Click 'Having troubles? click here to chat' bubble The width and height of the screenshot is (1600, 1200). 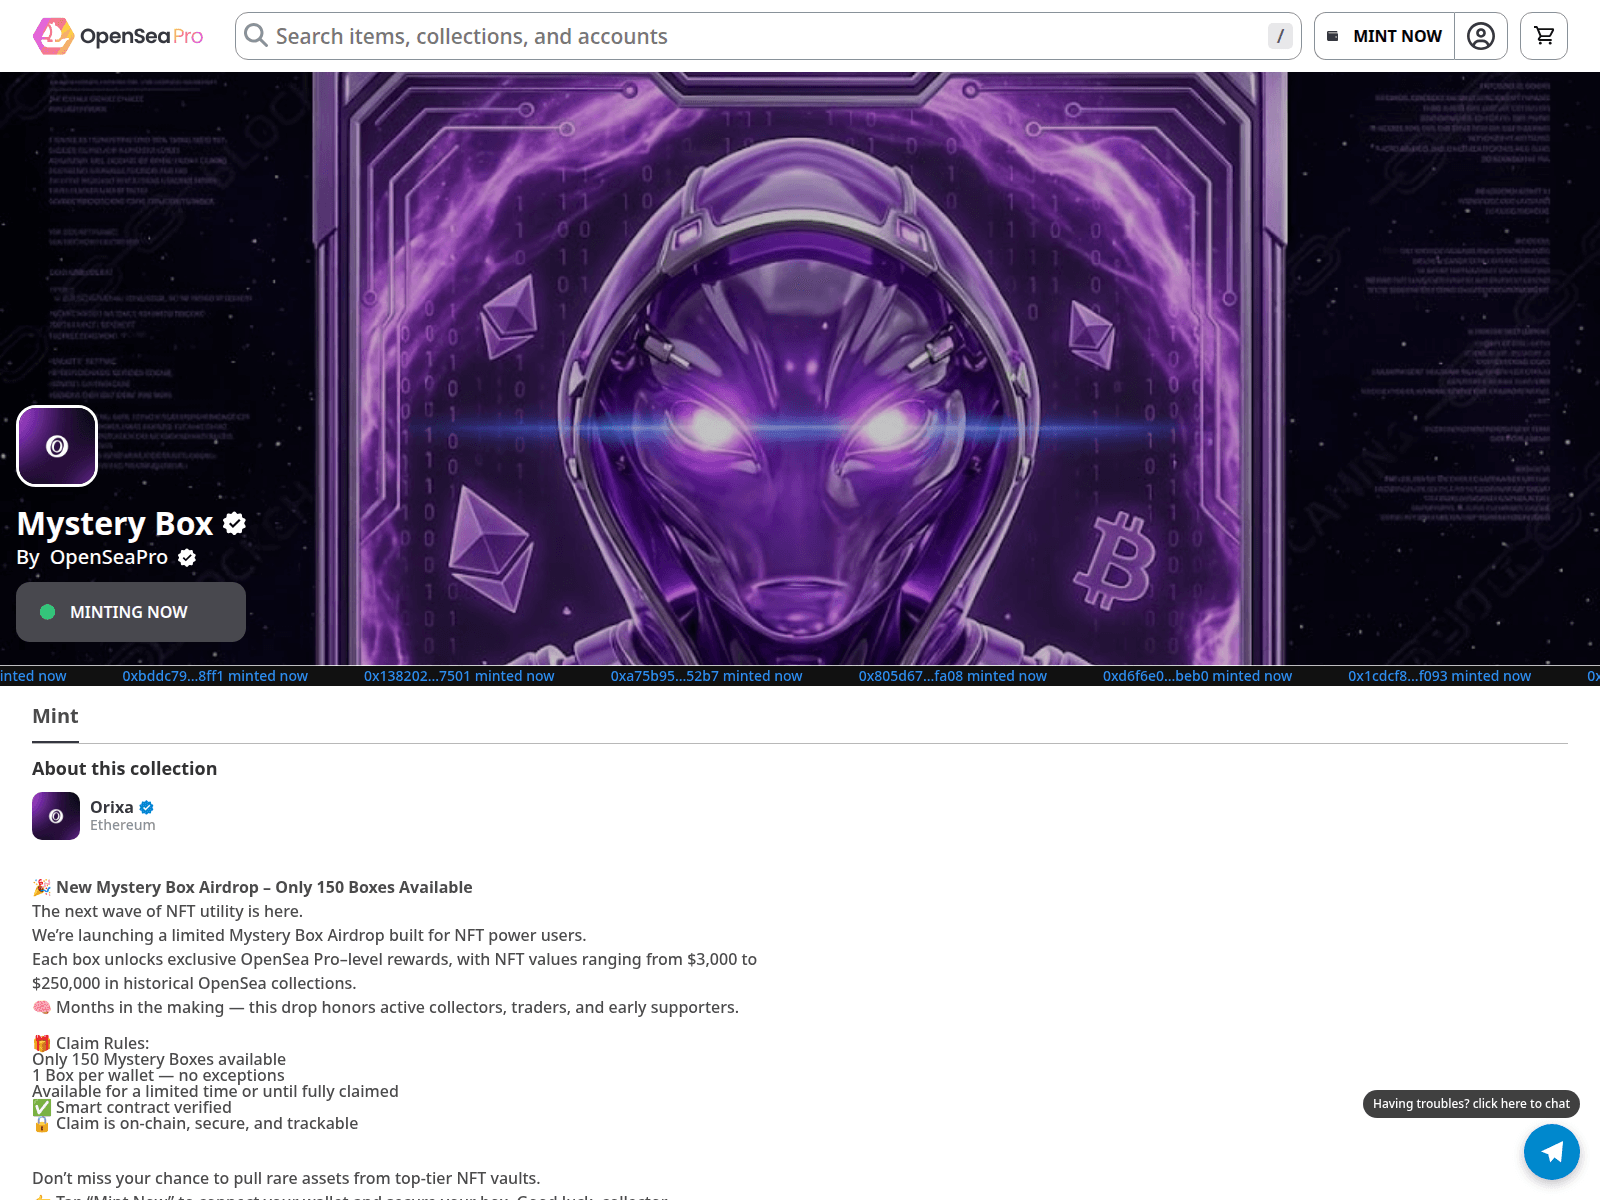[x=1471, y=1104]
